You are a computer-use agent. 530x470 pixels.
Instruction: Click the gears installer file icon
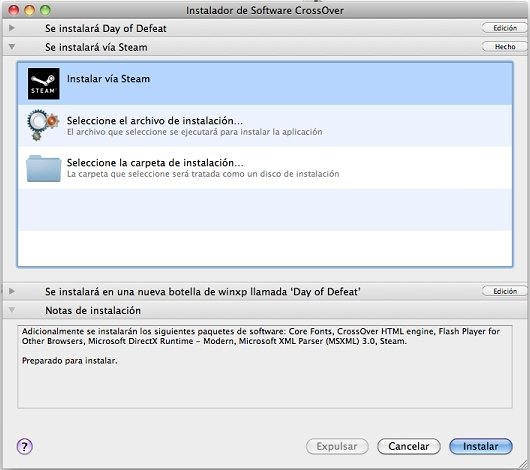point(43,125)
